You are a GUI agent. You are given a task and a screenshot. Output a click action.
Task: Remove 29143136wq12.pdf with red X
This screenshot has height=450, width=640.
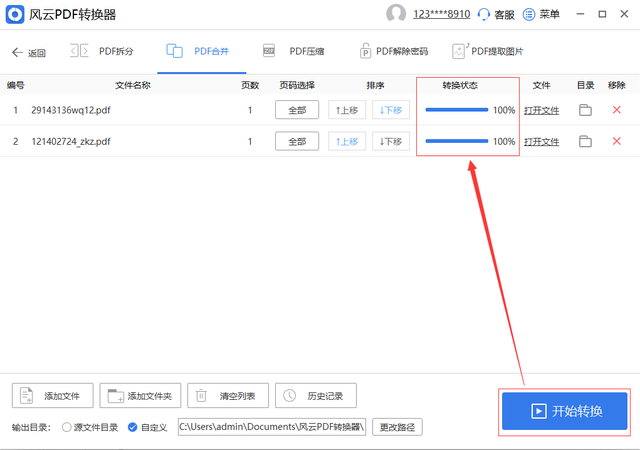pos(617,109)
